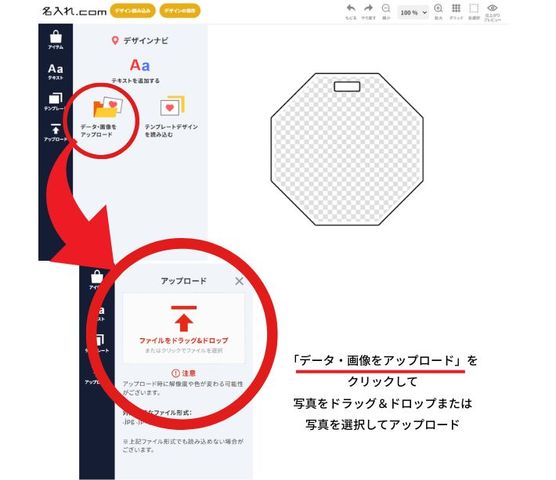Image resolution: width=556 pixels, height=480 pixels.
Task: Zoom in with the plus magnifier
Action: [438, 9]
